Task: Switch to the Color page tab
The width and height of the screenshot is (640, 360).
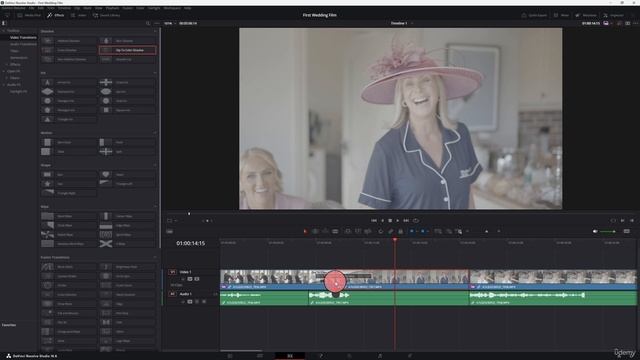Action: [349, 356]
